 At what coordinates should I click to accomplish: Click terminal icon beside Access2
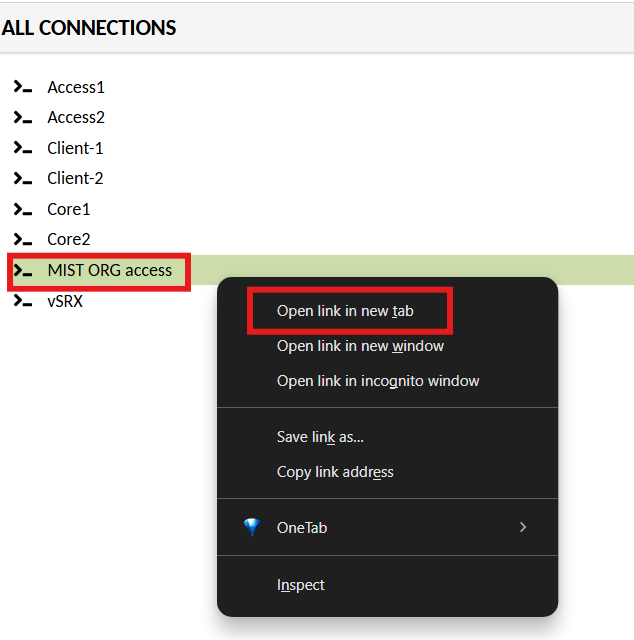pos(23,117)
